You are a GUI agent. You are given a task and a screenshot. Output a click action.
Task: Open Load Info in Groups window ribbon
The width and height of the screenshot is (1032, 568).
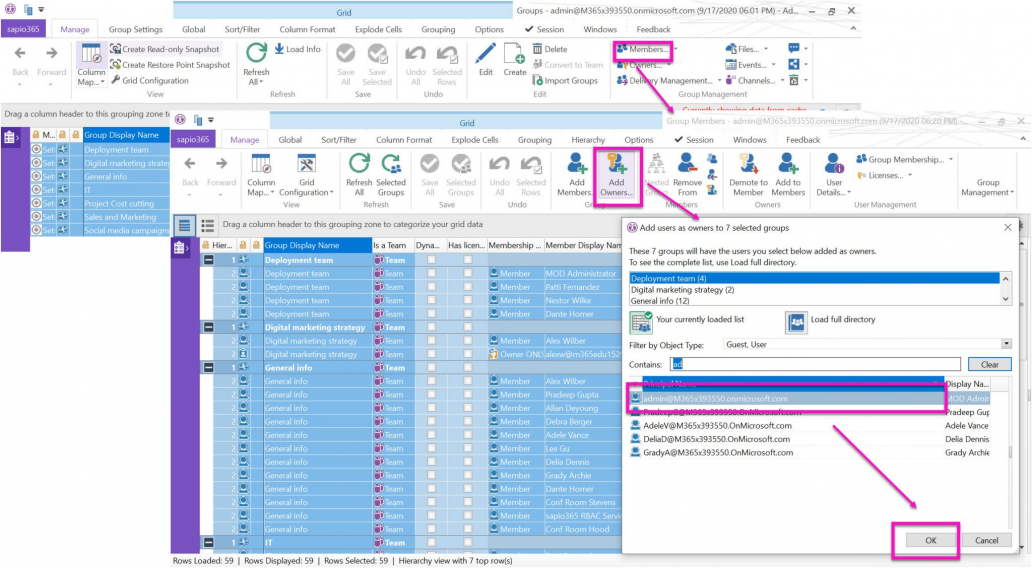click(x=297, y=49)
